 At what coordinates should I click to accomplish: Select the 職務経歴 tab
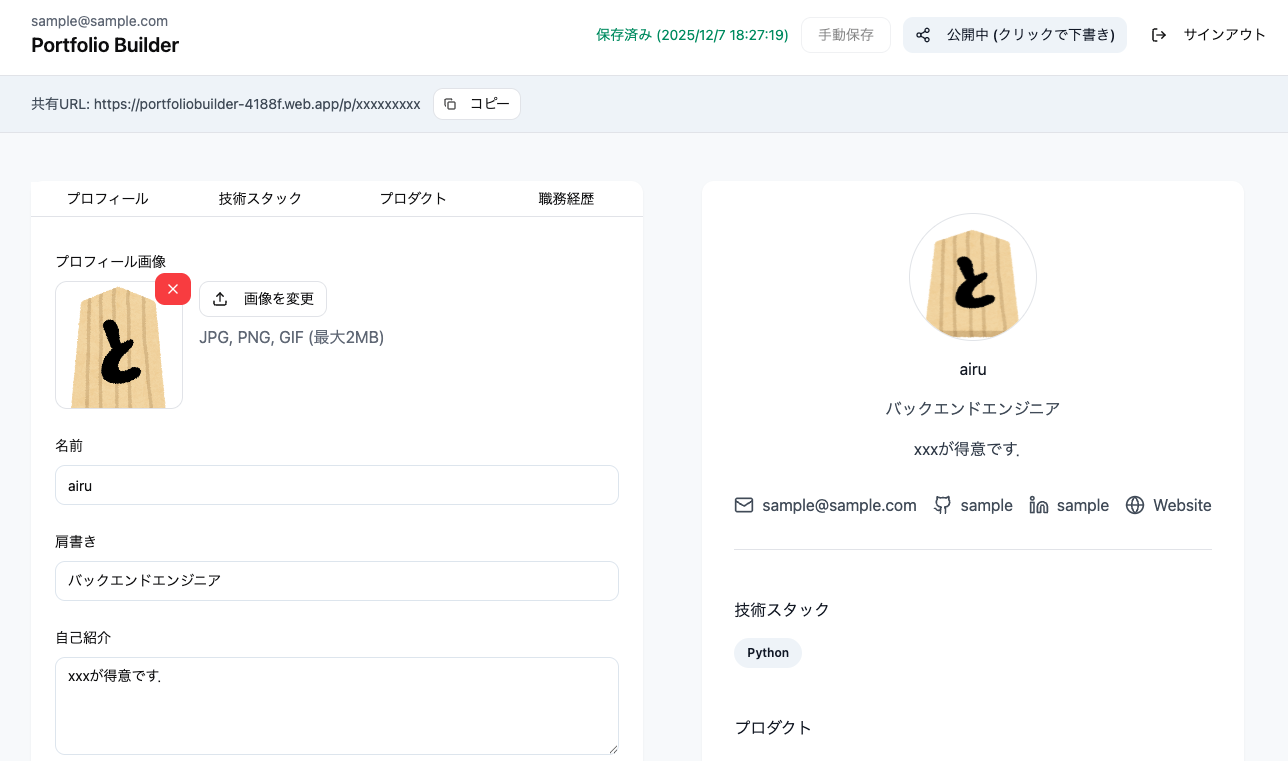click(x=564, y=198)
